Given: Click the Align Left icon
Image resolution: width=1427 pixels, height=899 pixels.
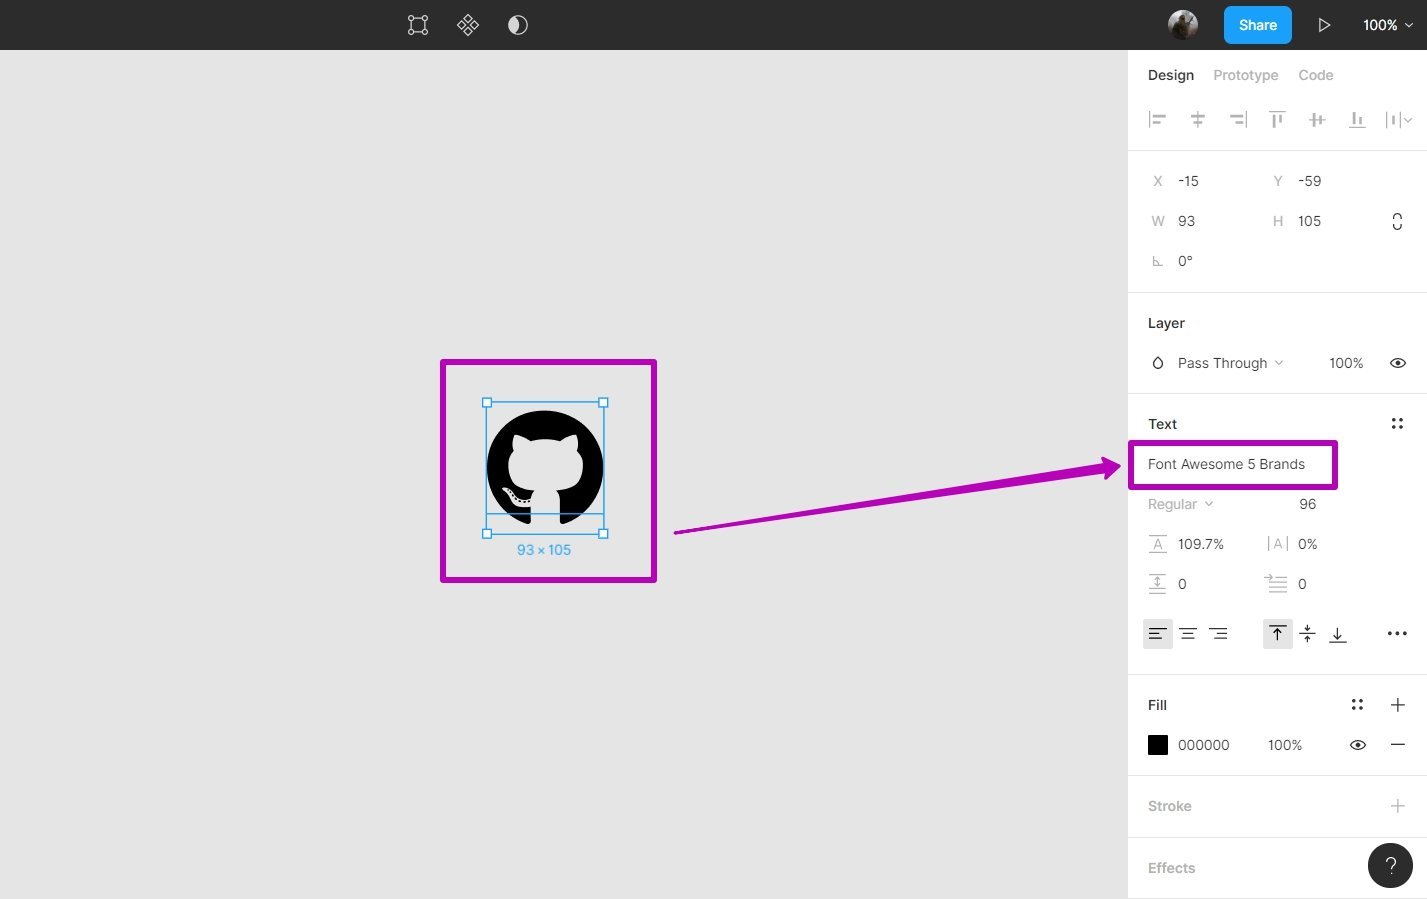Looking at the screenshot, I should (1157, 120).
